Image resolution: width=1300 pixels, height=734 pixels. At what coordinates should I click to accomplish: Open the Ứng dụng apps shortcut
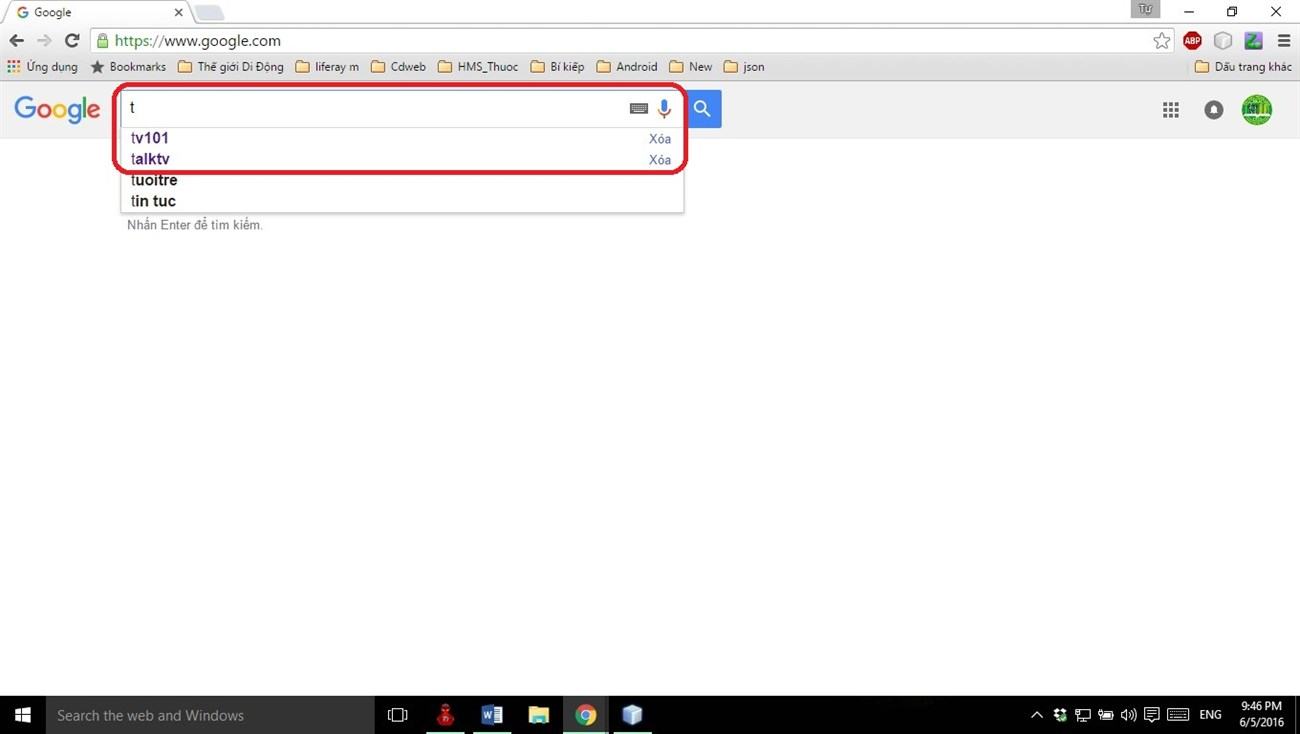click(42, 67)
